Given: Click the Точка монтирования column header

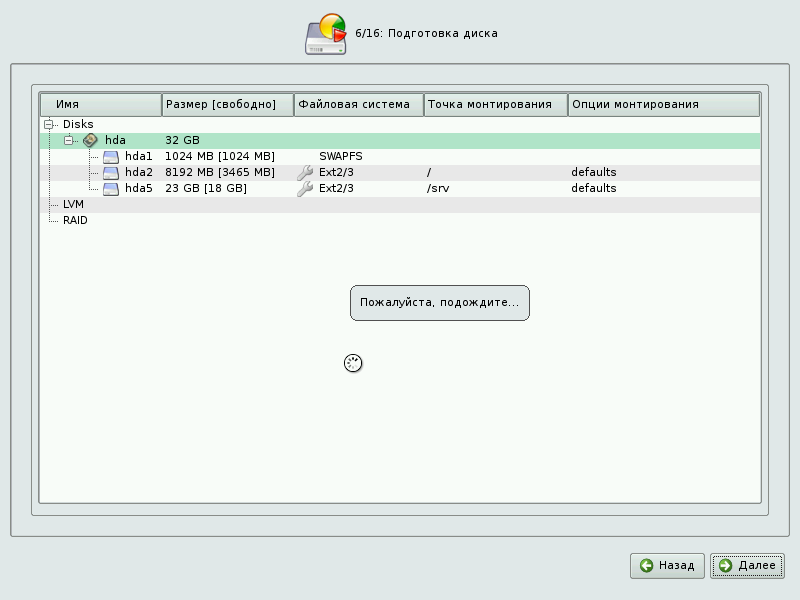Looking at the screenshot, I should pos(495,104).
